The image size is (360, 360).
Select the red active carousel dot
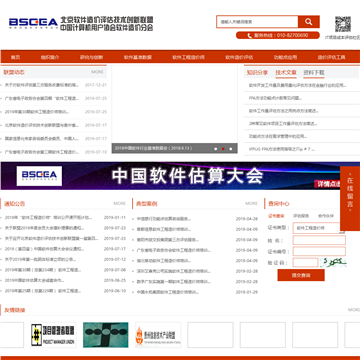223,149
